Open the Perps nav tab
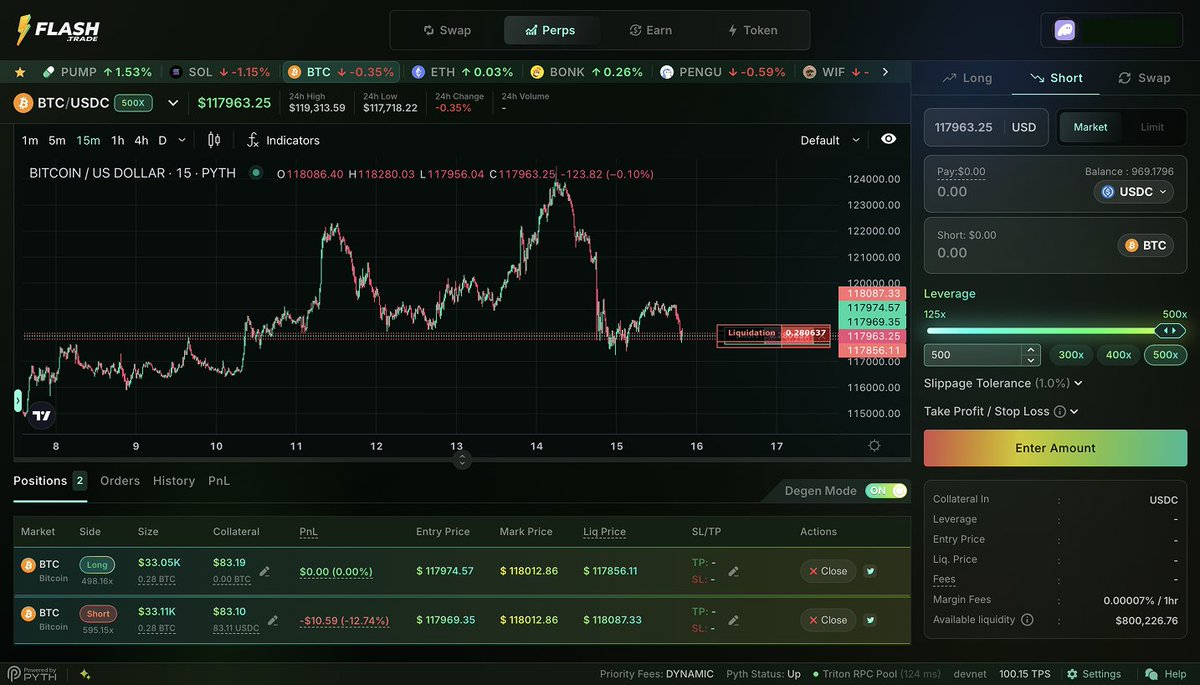This screenshot has width=1200, height=685. coord(552,30)
